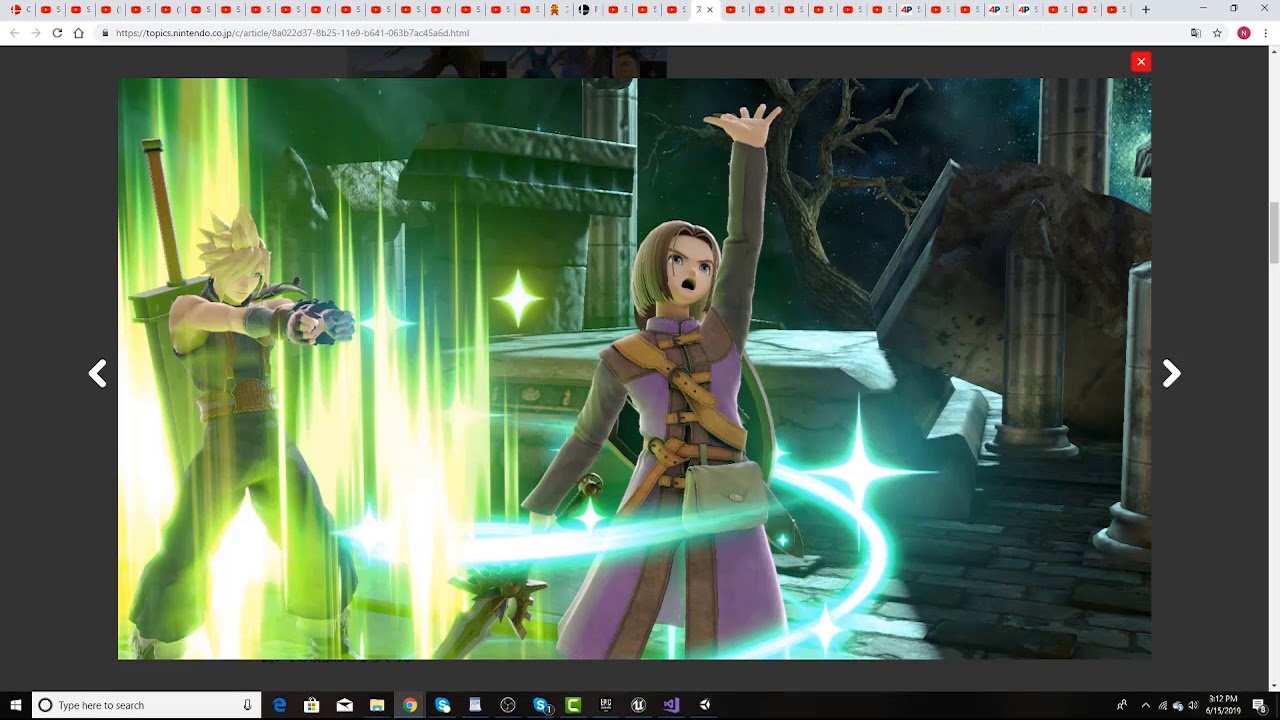
Task: Show hidden system tray icons
Action: pyautogui.click(x=1145, y=705)
